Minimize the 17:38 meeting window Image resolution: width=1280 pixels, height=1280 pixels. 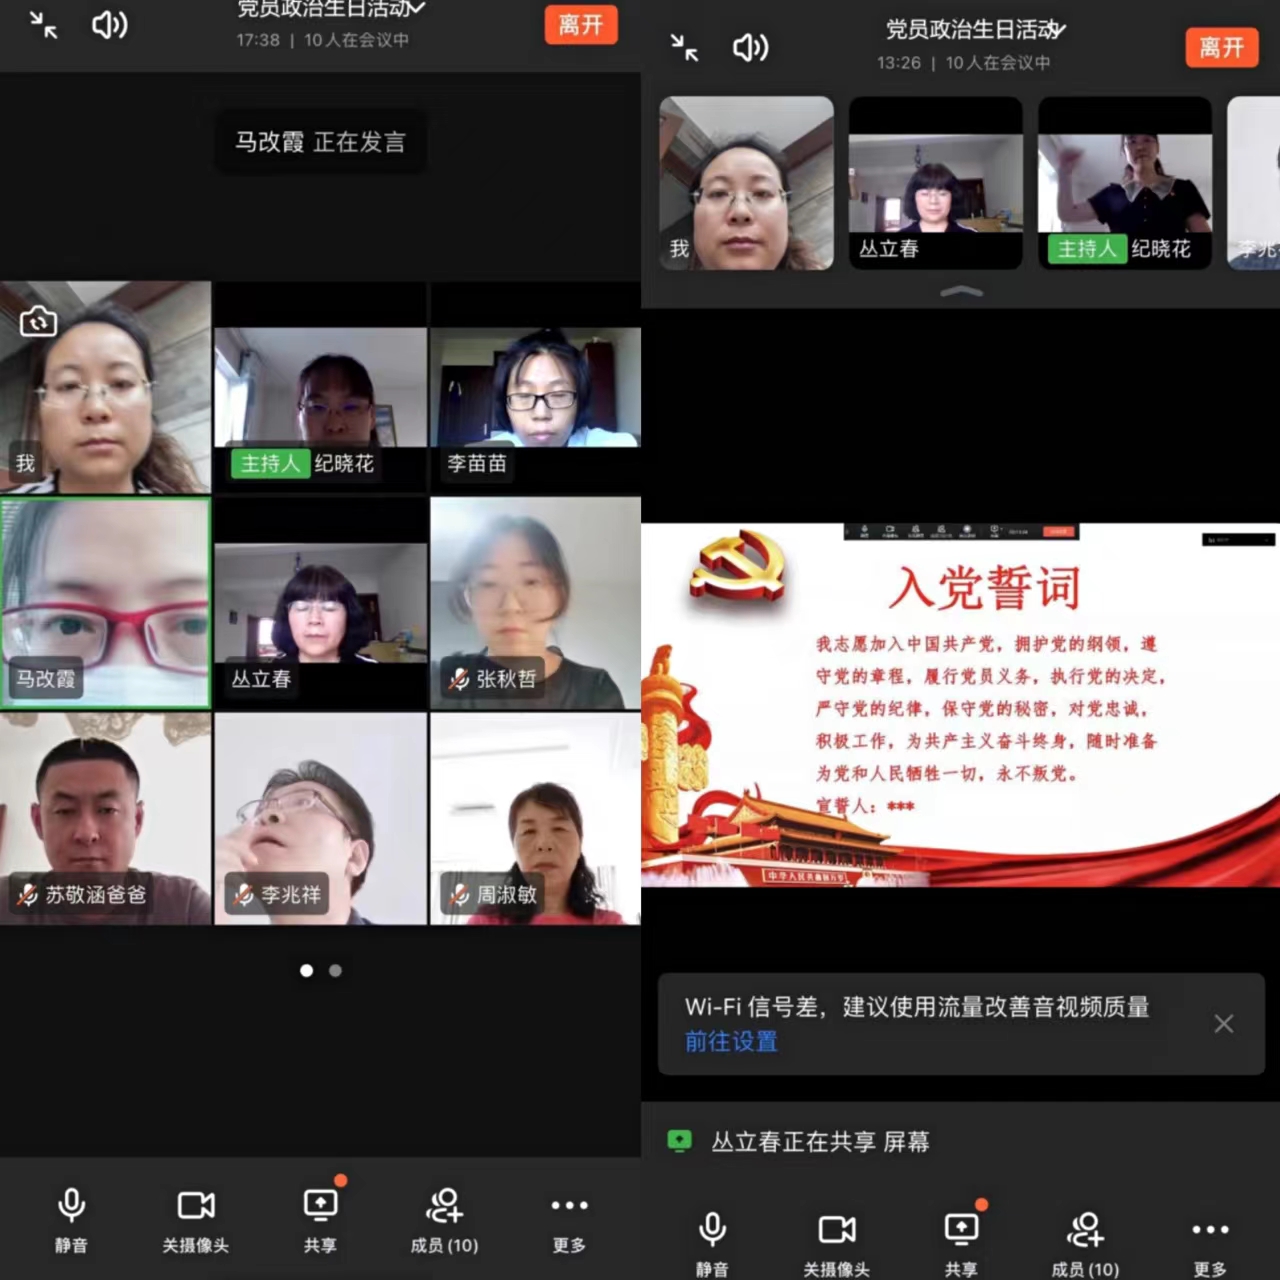click(43, 25)
